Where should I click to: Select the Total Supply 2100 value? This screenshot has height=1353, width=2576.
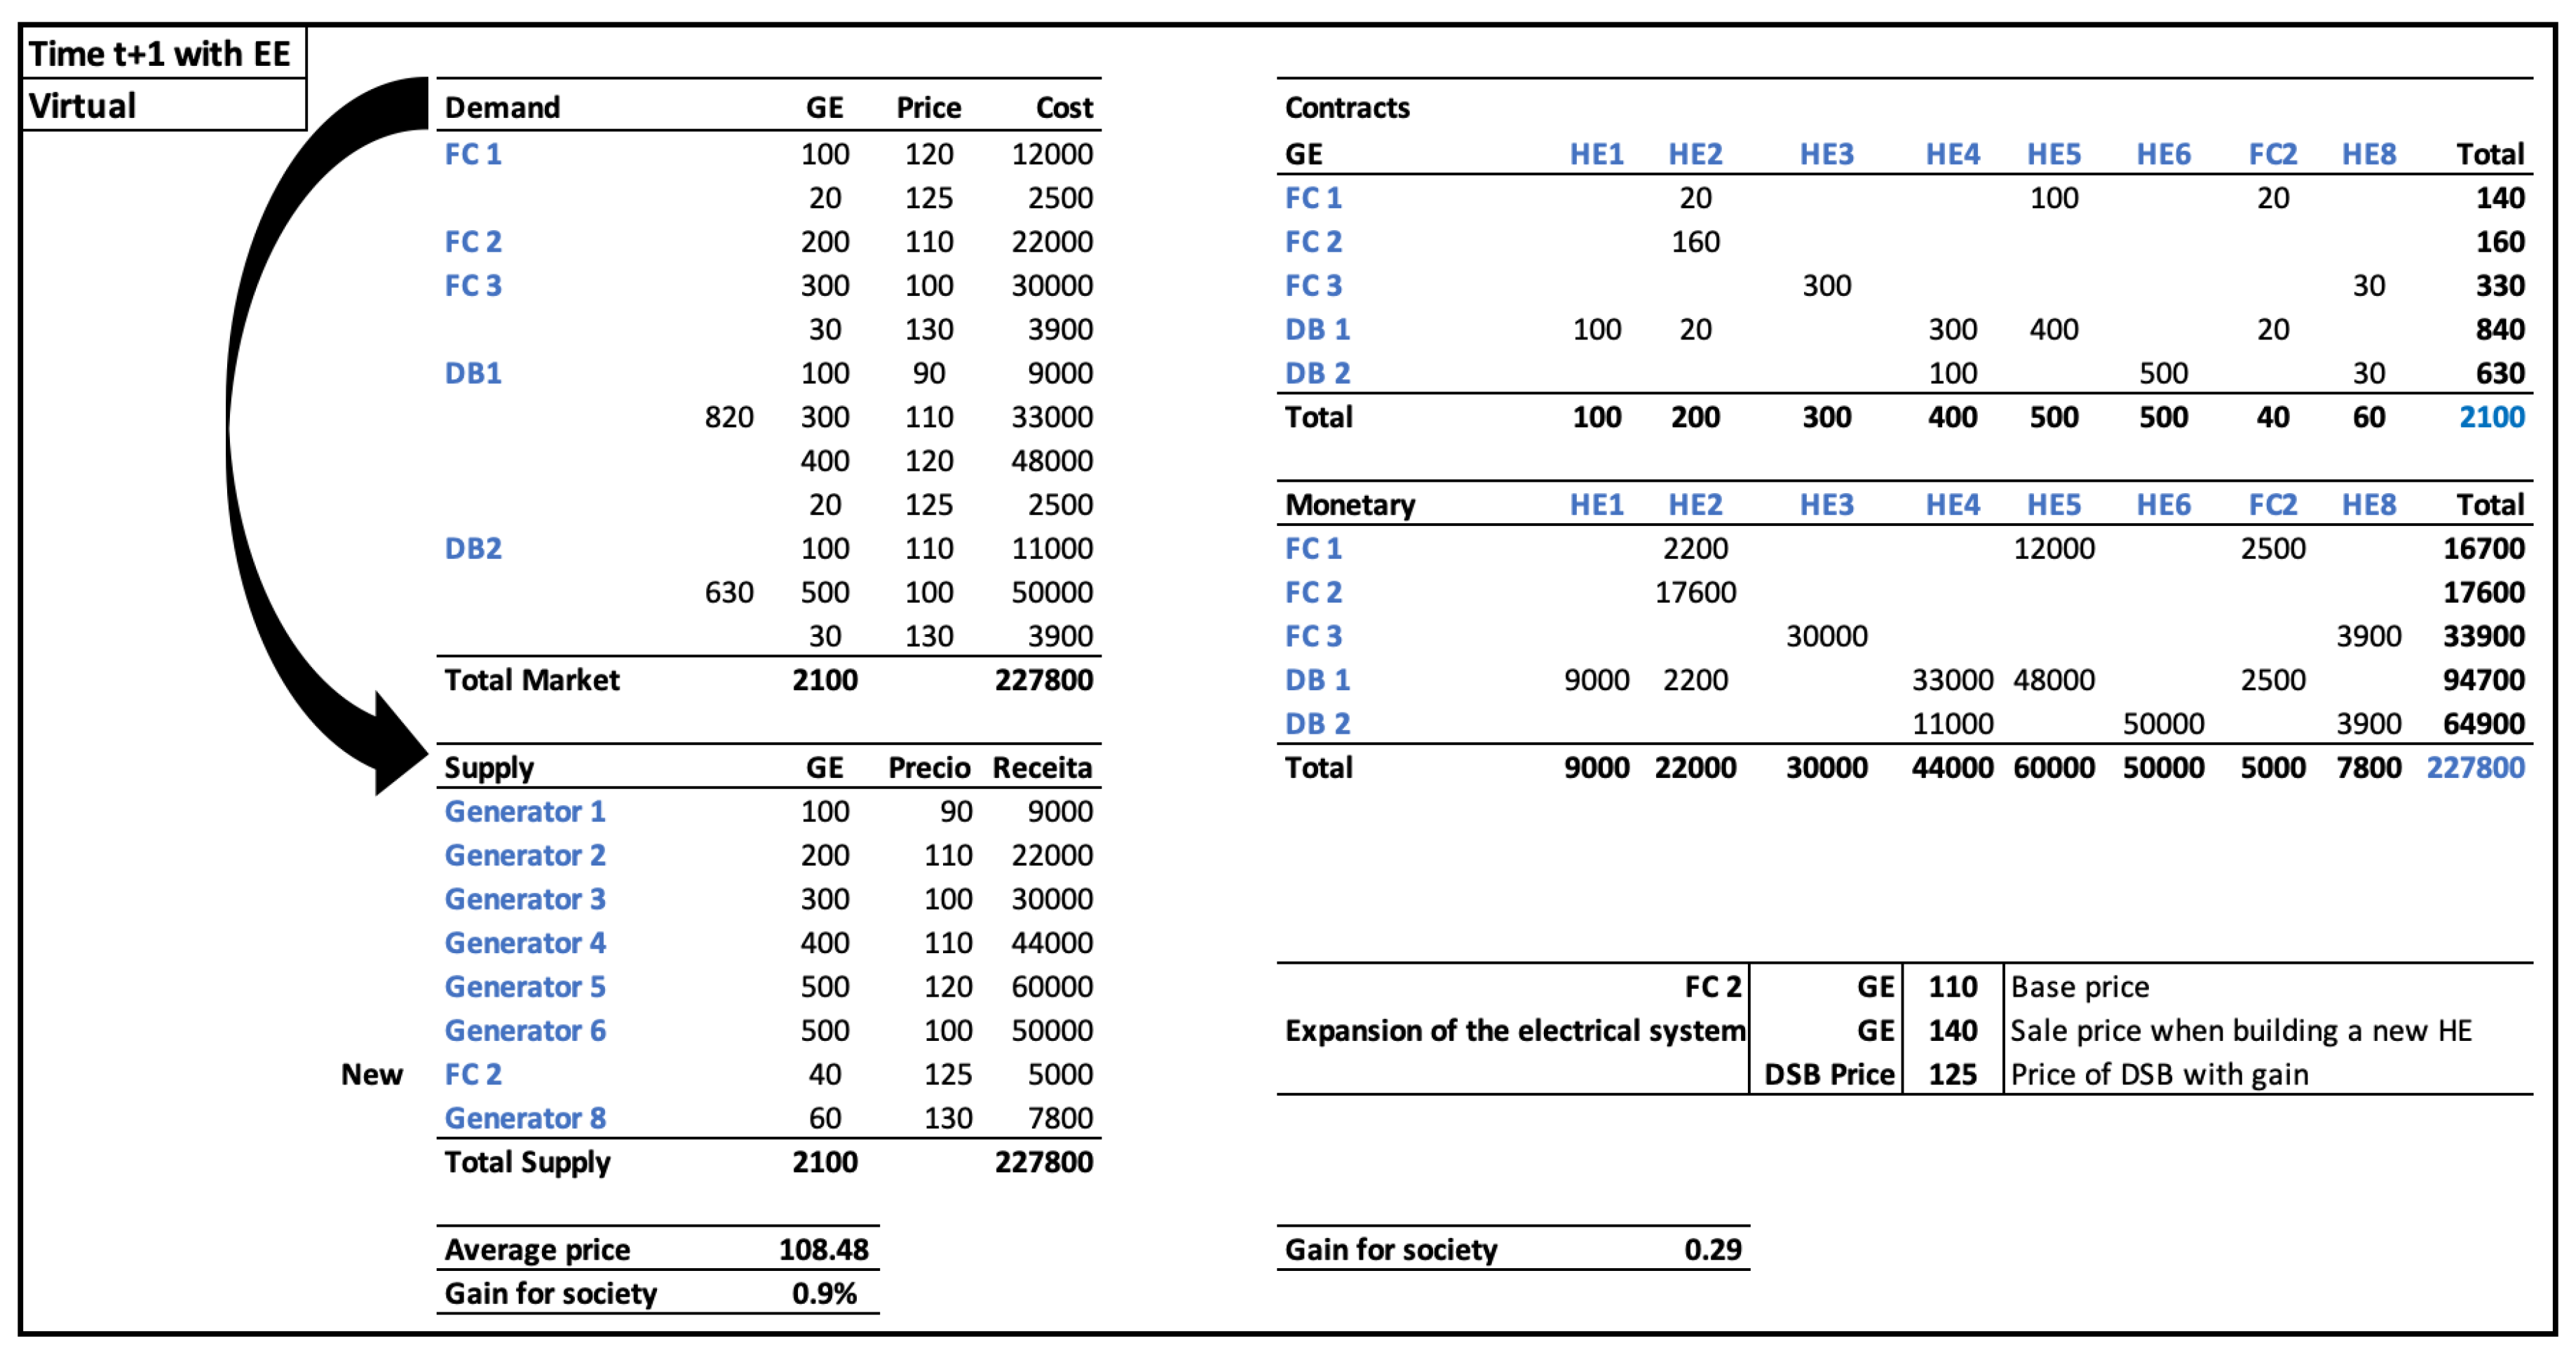click(x=824, y=1162)
